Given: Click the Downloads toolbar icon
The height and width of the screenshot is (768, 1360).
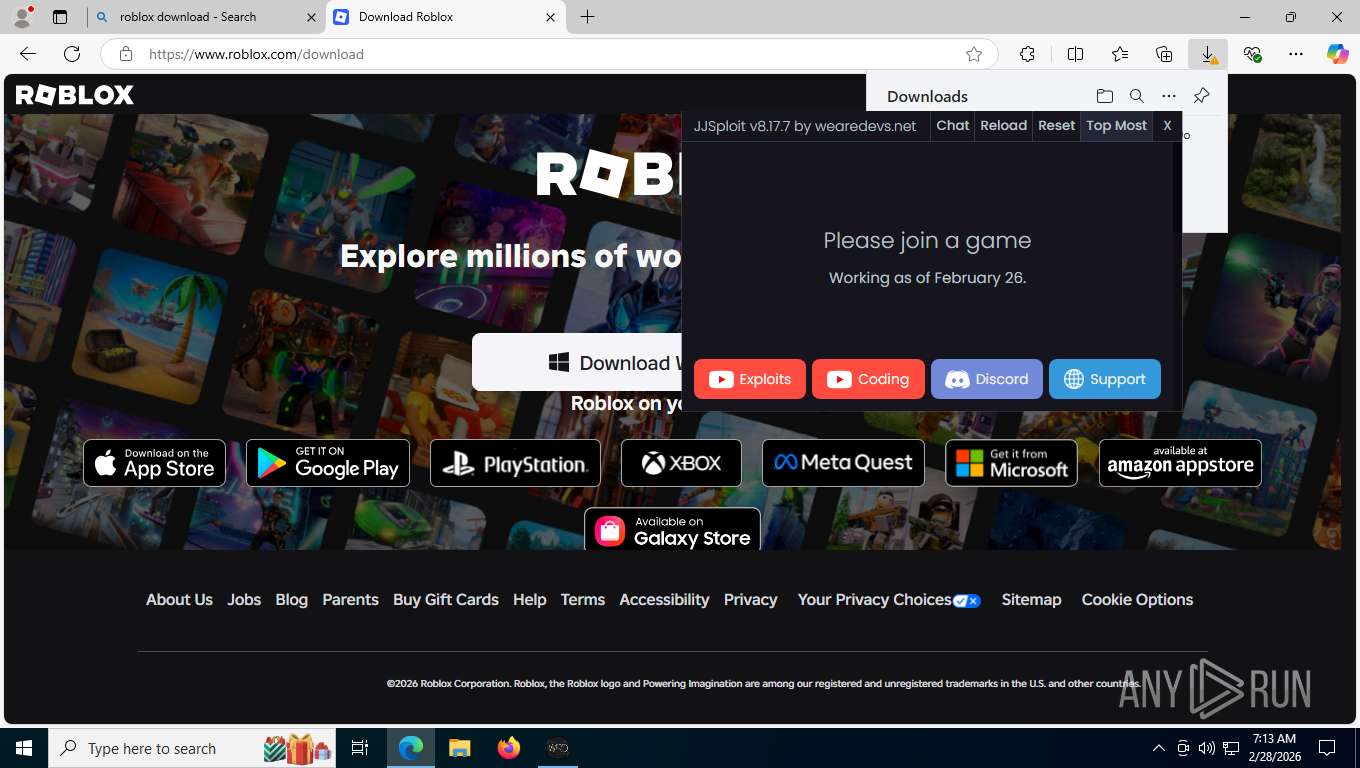Looking at the screenshot, I should 1208,54.
